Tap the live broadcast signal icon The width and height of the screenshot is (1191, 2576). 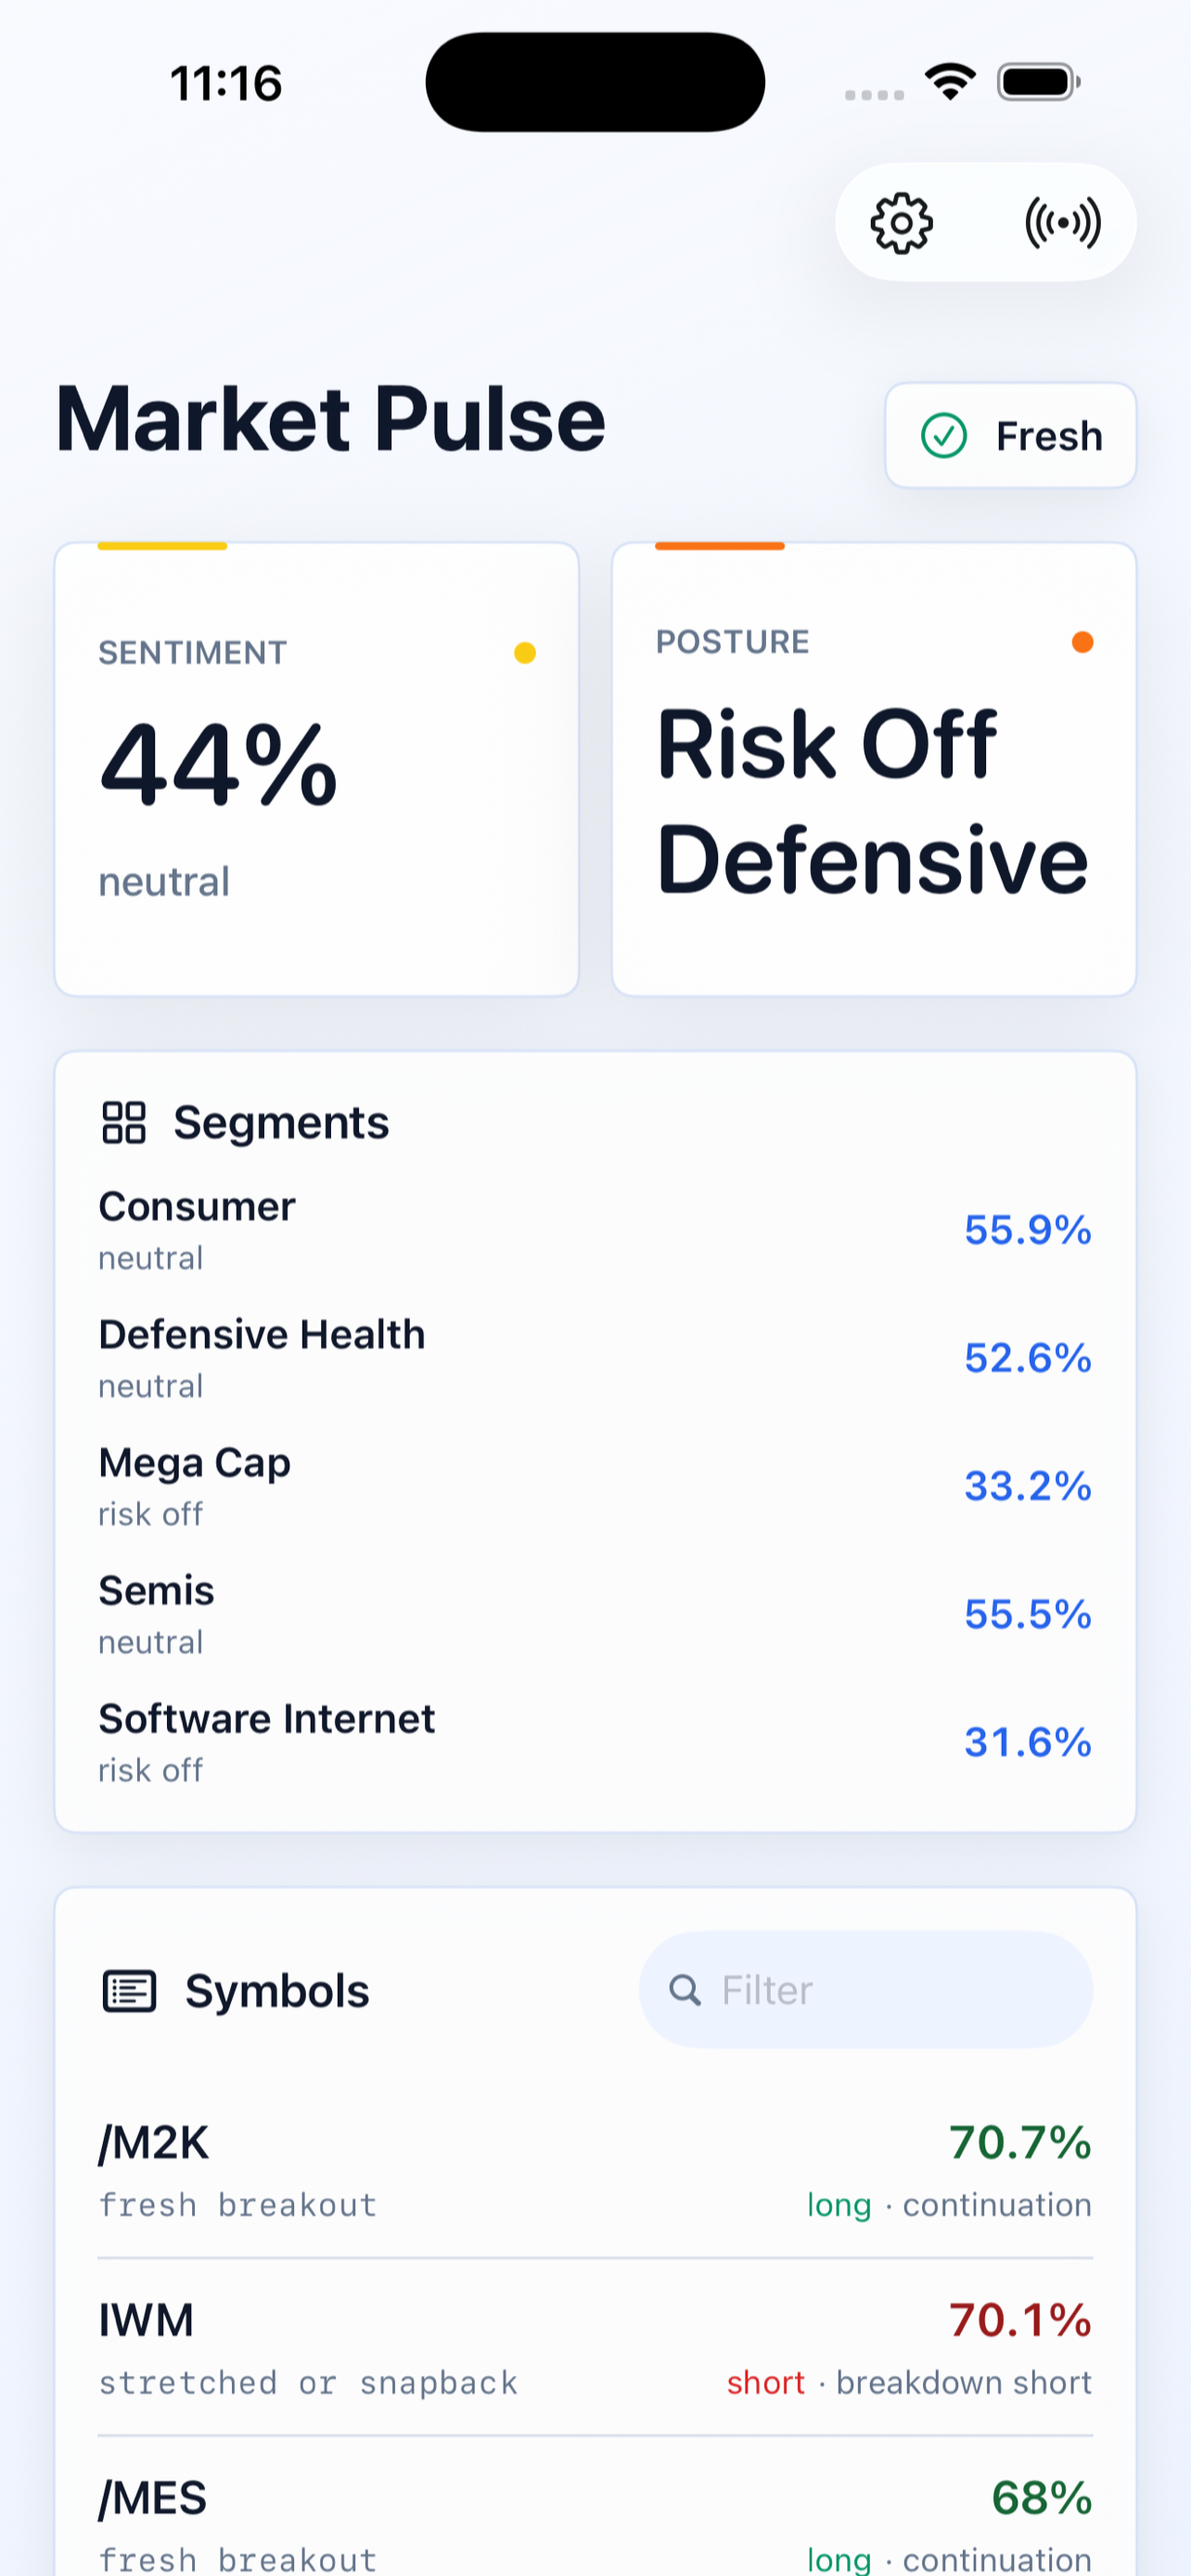[1062, 223]
